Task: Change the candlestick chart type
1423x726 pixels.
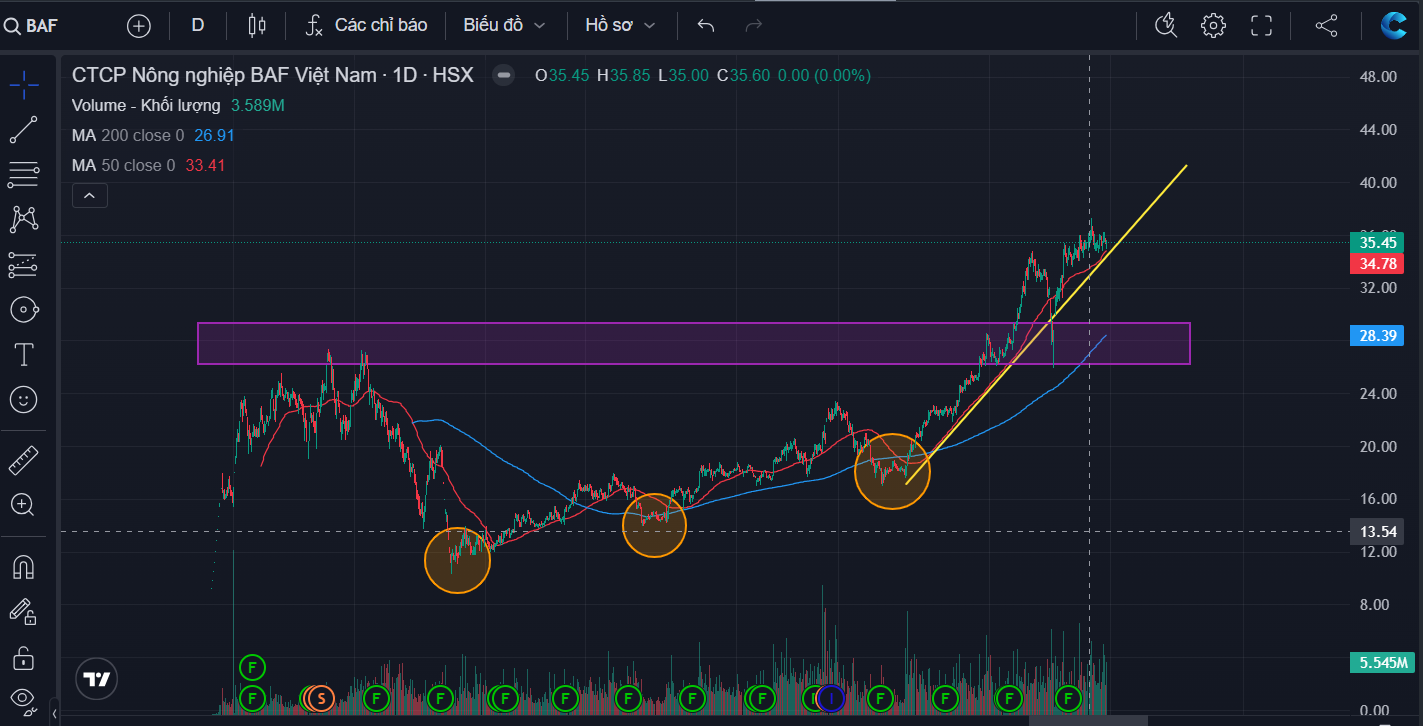Action: pos(256,25)
